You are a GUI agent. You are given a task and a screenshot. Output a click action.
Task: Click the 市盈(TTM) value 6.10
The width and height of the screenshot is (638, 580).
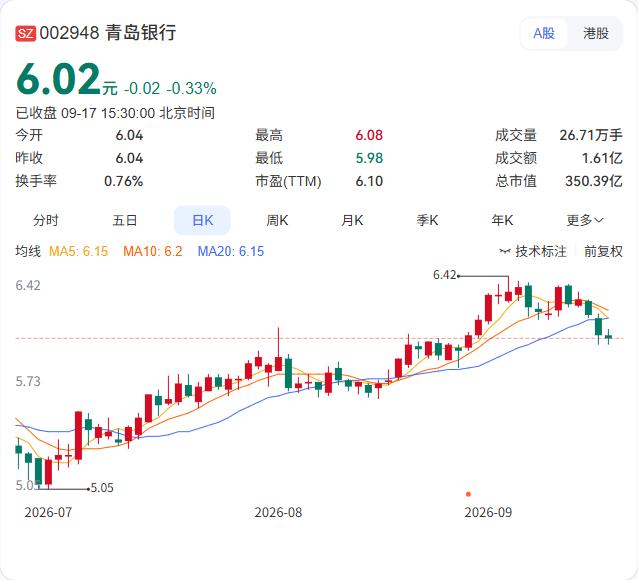click(x=369, y=181)
